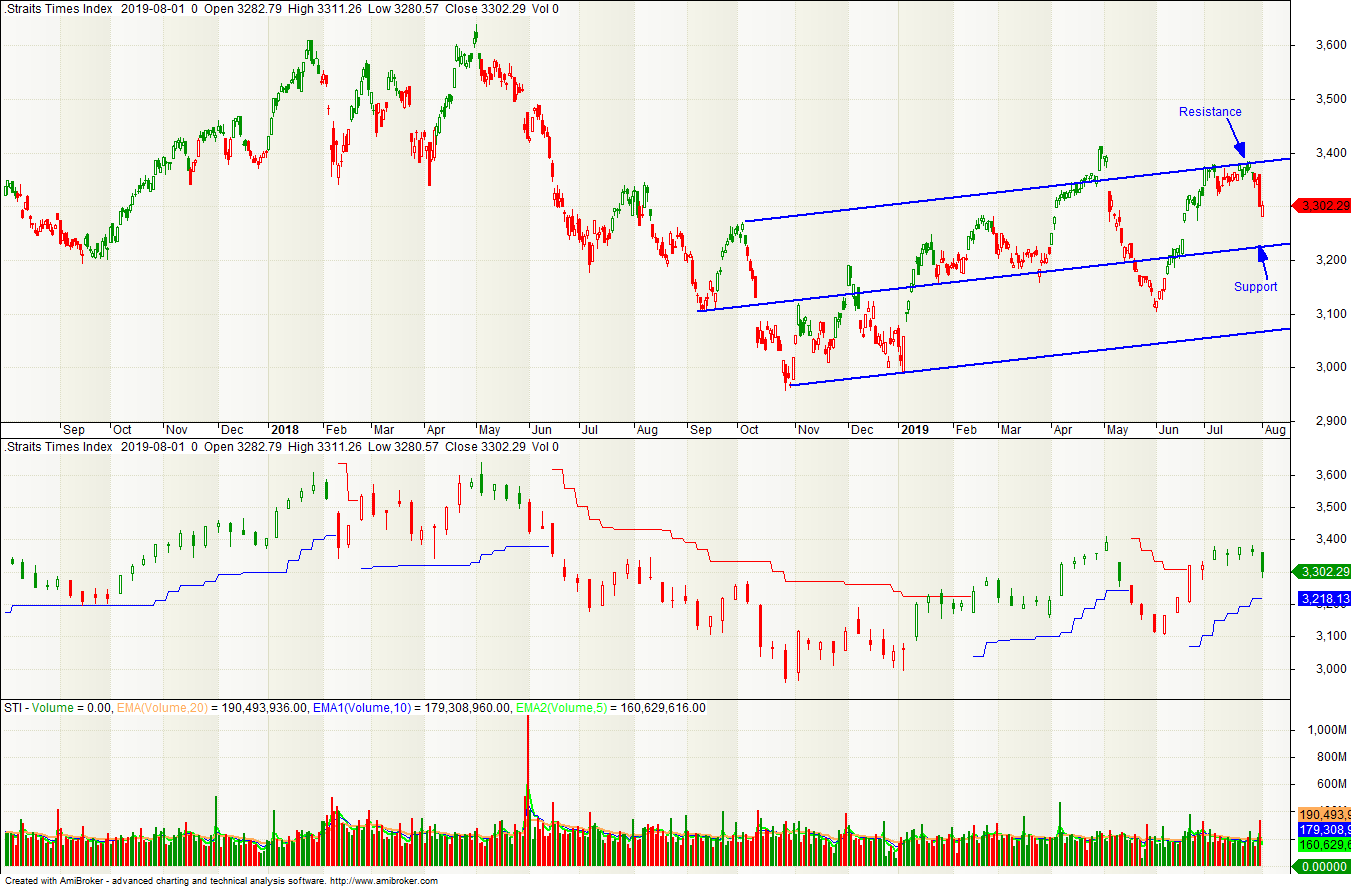1351x887 pixels.
Task: Click EMA2(Volume,5) in volume pane header
Action: pos(562,708)
